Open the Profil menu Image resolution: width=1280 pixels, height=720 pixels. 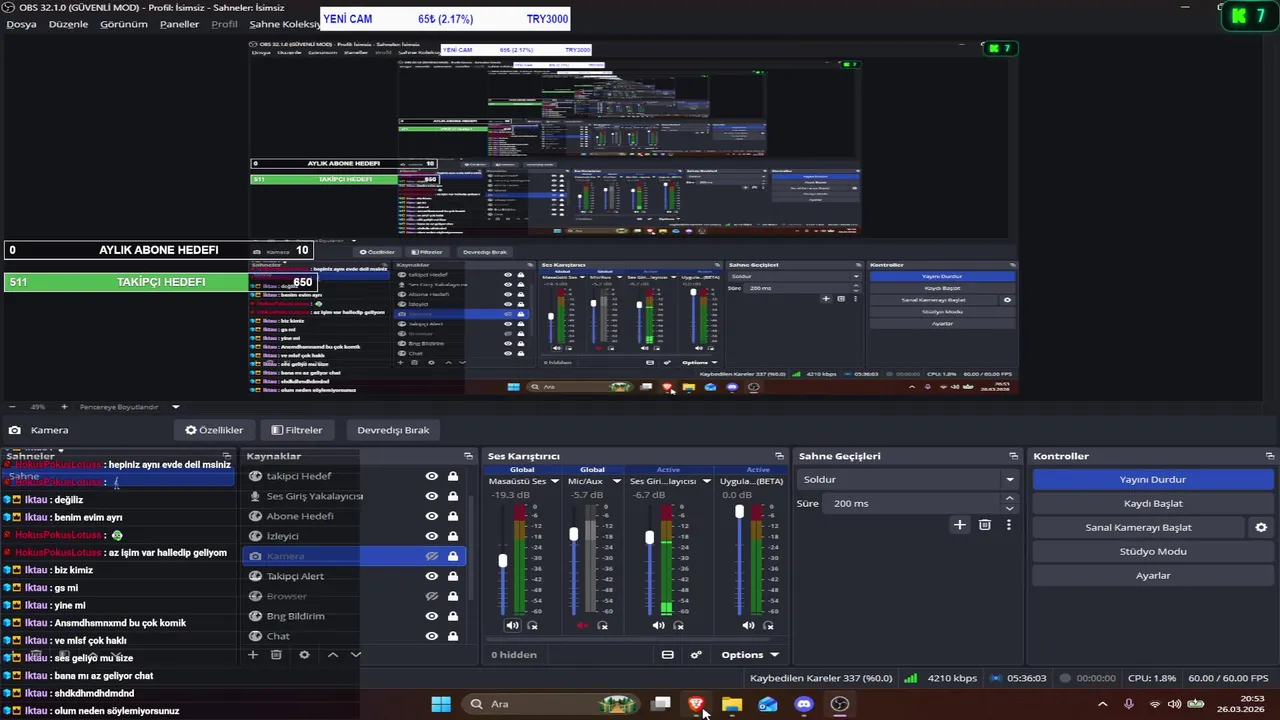click(225, 24)
